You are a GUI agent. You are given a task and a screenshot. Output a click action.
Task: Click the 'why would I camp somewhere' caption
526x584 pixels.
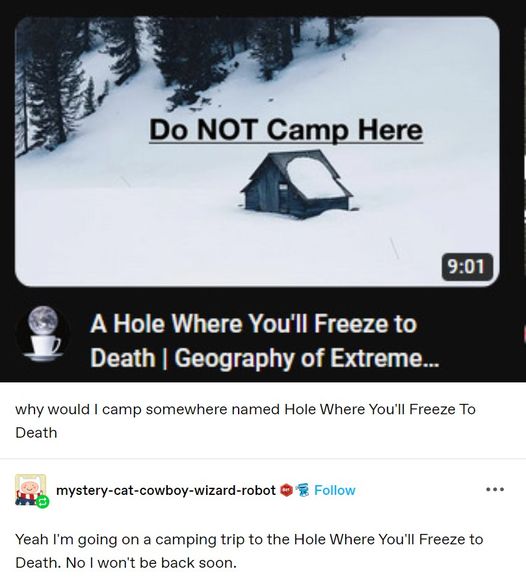(x=245, y=421)
